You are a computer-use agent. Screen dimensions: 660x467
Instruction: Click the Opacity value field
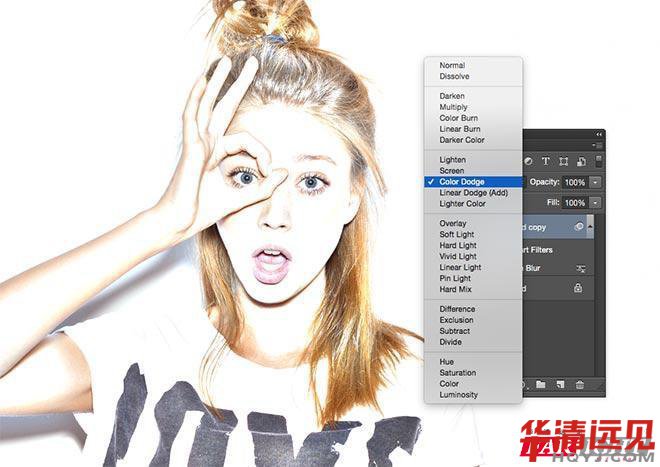pos(576,183)
